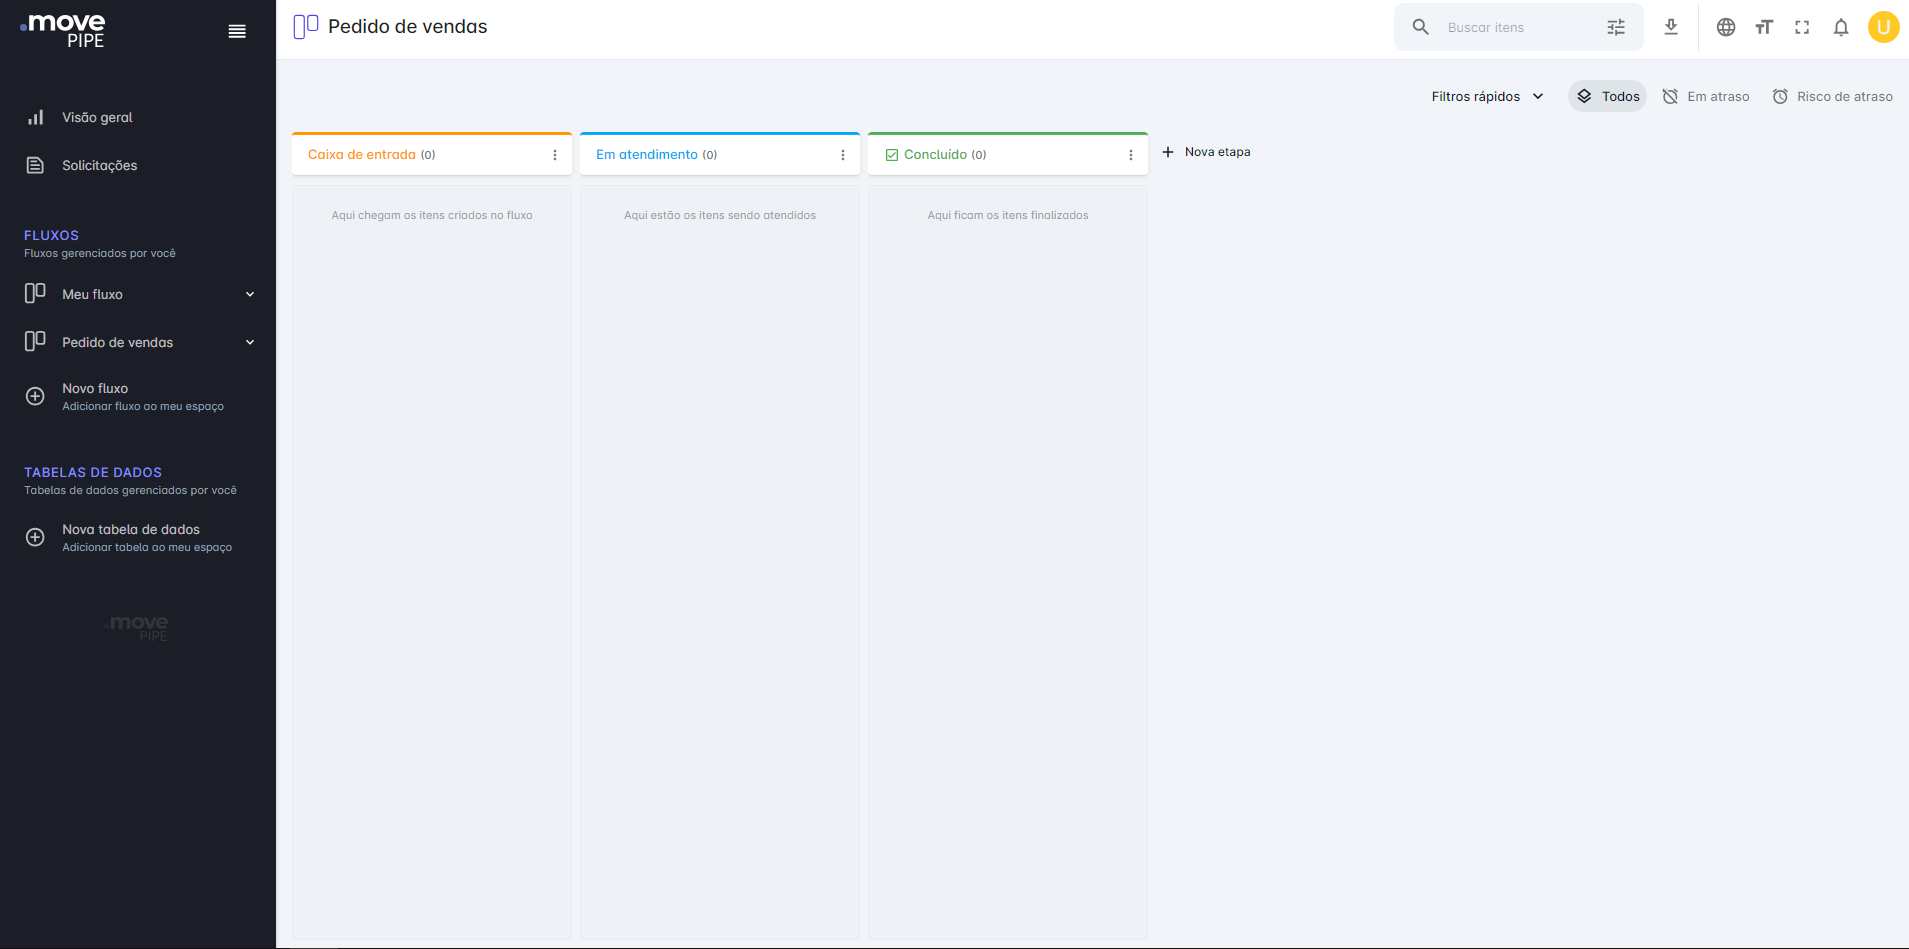Add a Nova etapa to board
The image size is (1909, 949).
pyautogui.click(x=1206, y=152)
